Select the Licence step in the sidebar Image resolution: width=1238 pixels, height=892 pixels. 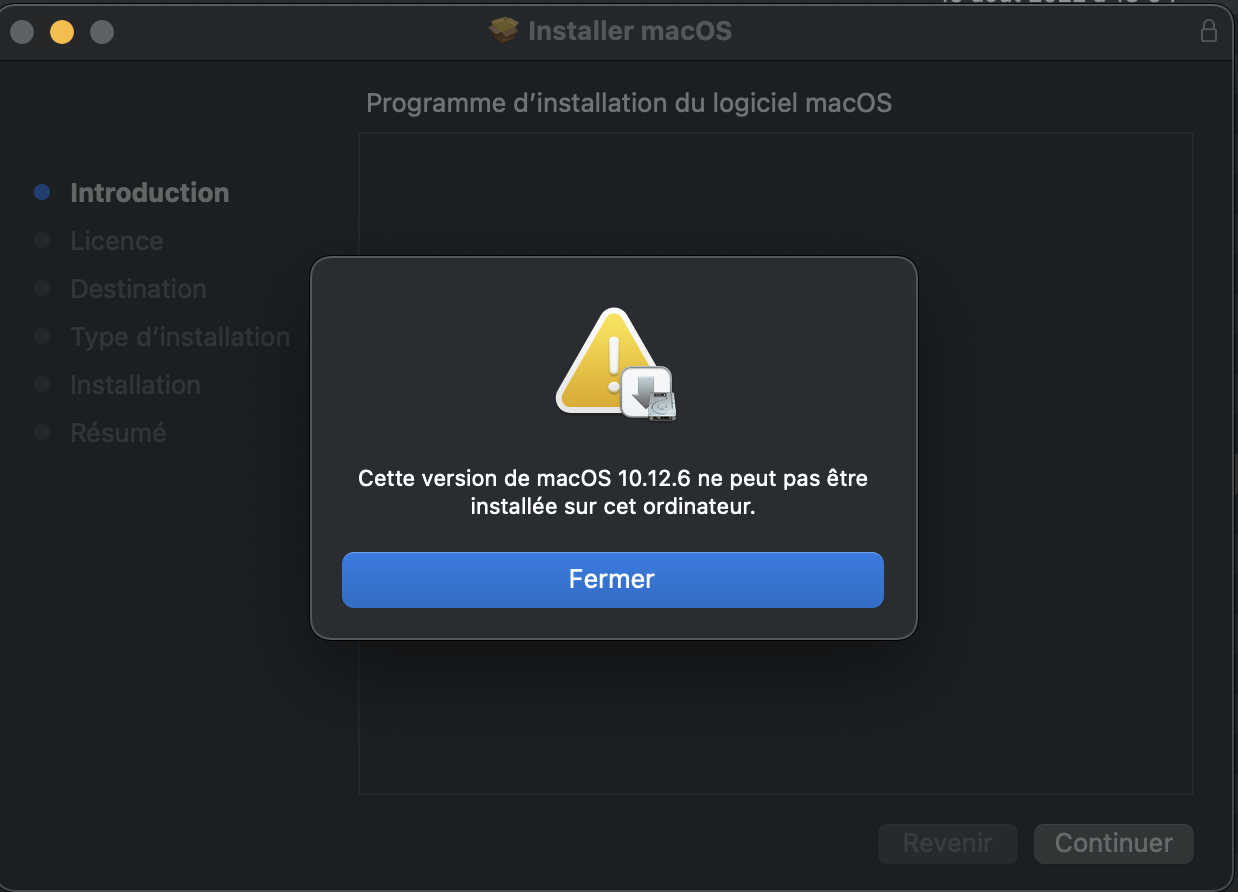pos(116,241)
